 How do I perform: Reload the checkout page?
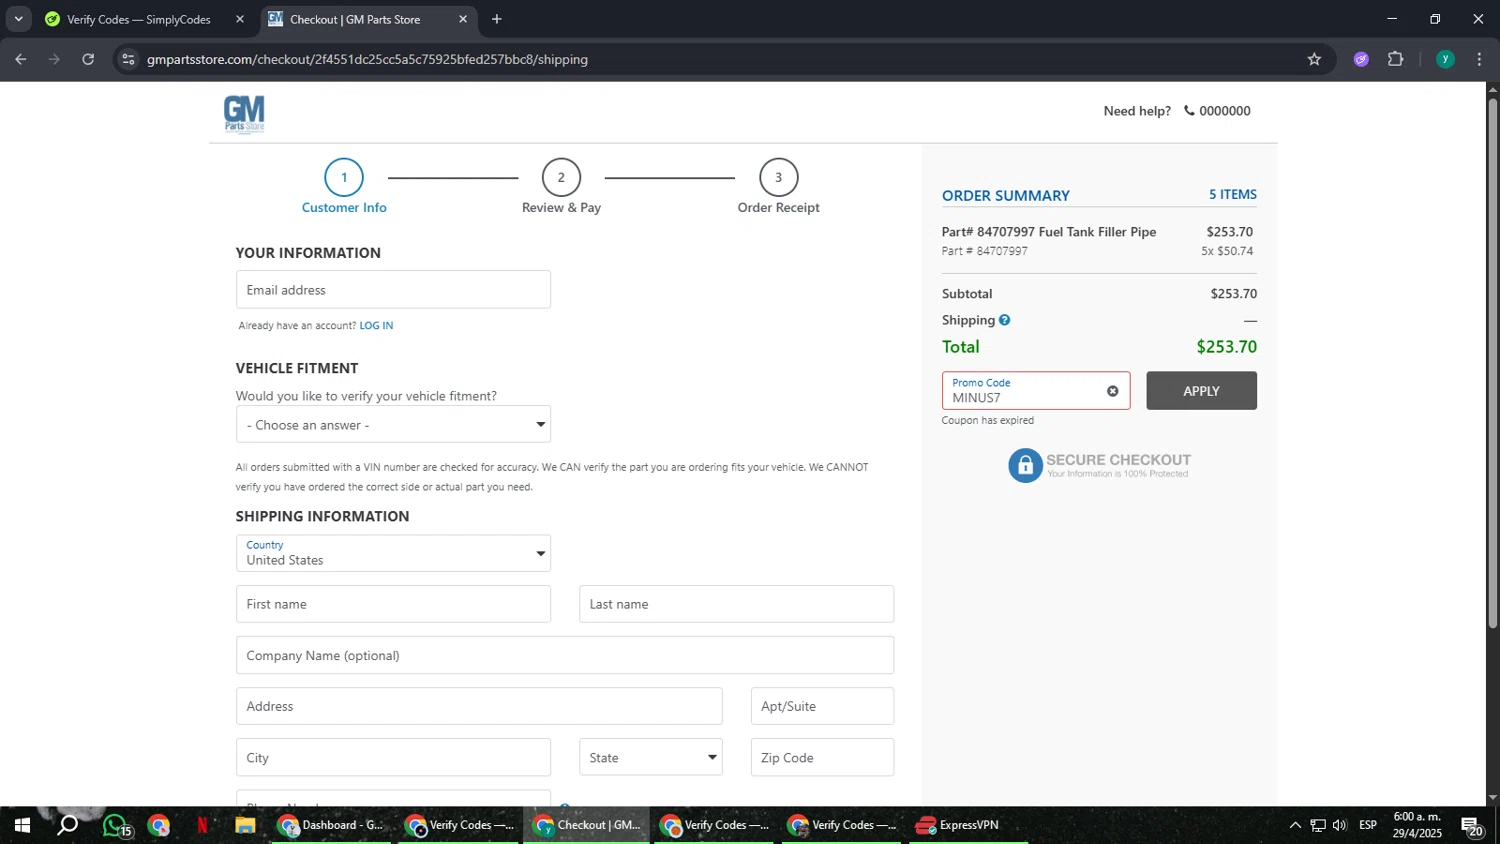tap(88, 59)
